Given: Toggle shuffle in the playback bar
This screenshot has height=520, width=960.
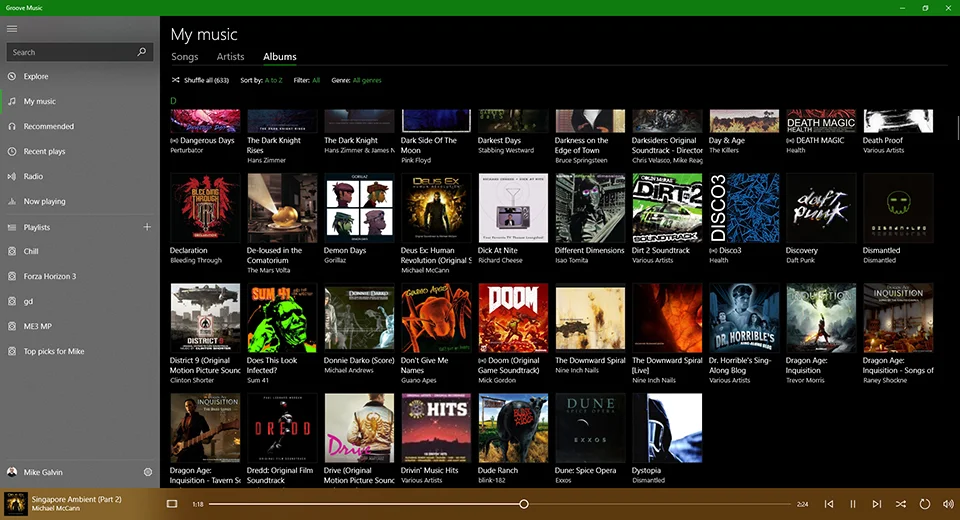Looking at the screenshot, I should 901,504.
